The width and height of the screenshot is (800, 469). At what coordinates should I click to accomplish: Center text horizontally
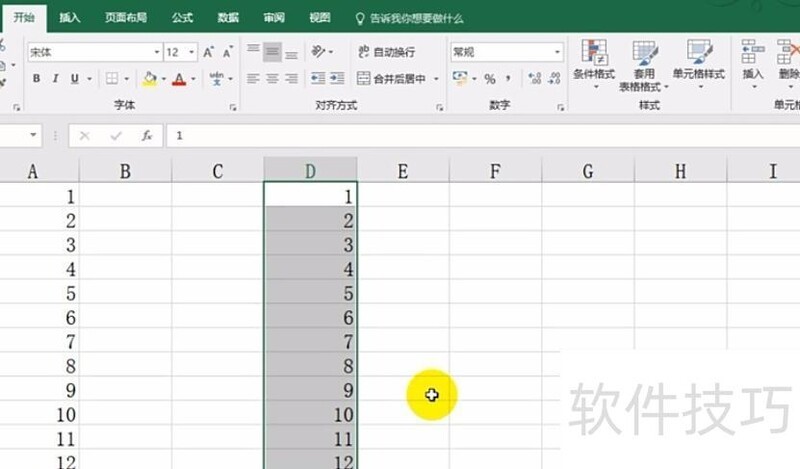click(272, 79)
